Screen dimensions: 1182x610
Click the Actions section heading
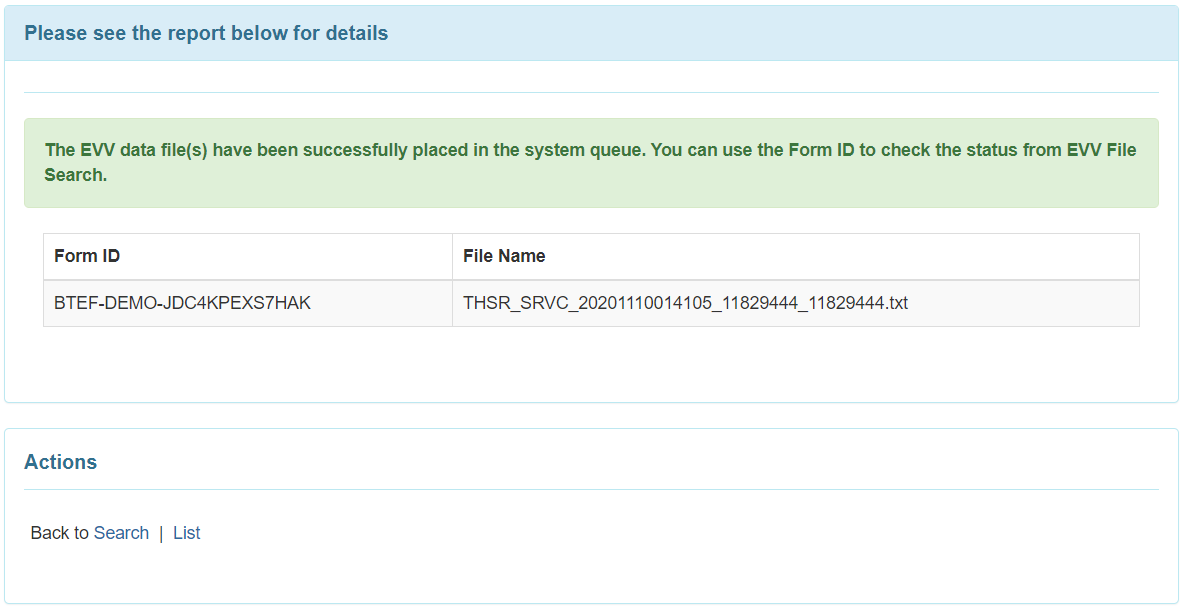[60, 462]
